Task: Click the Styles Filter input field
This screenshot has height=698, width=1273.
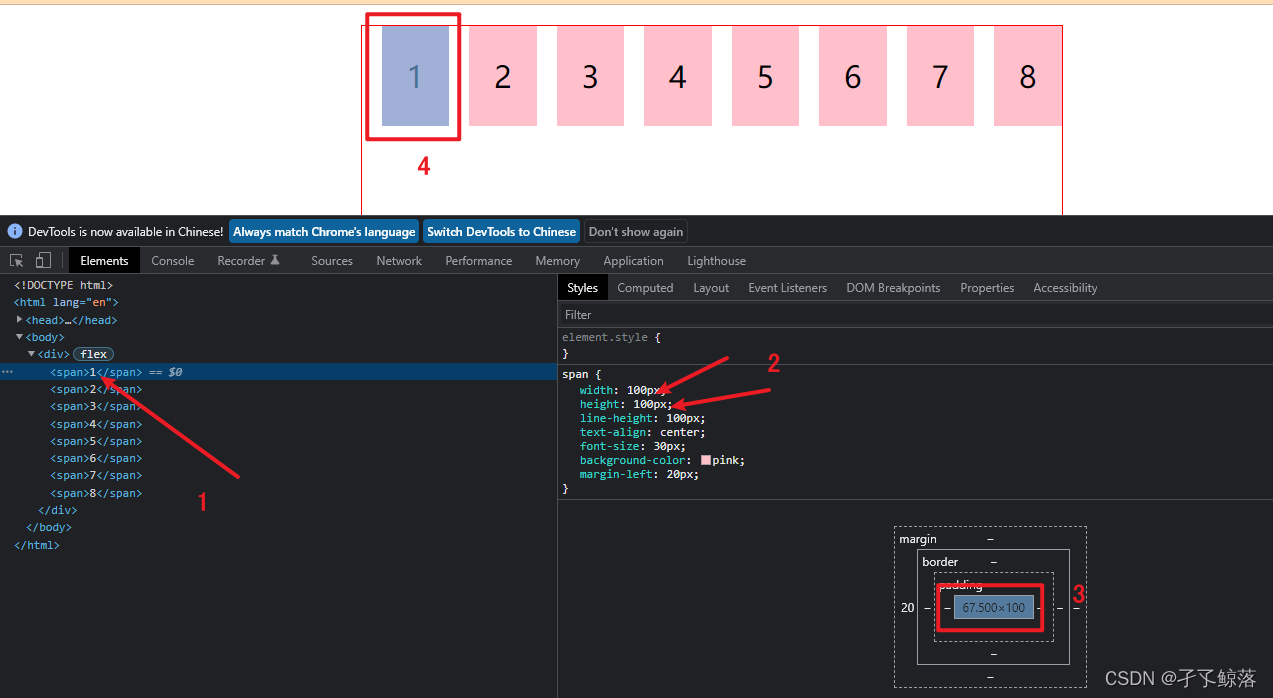Action: (915, 314)
